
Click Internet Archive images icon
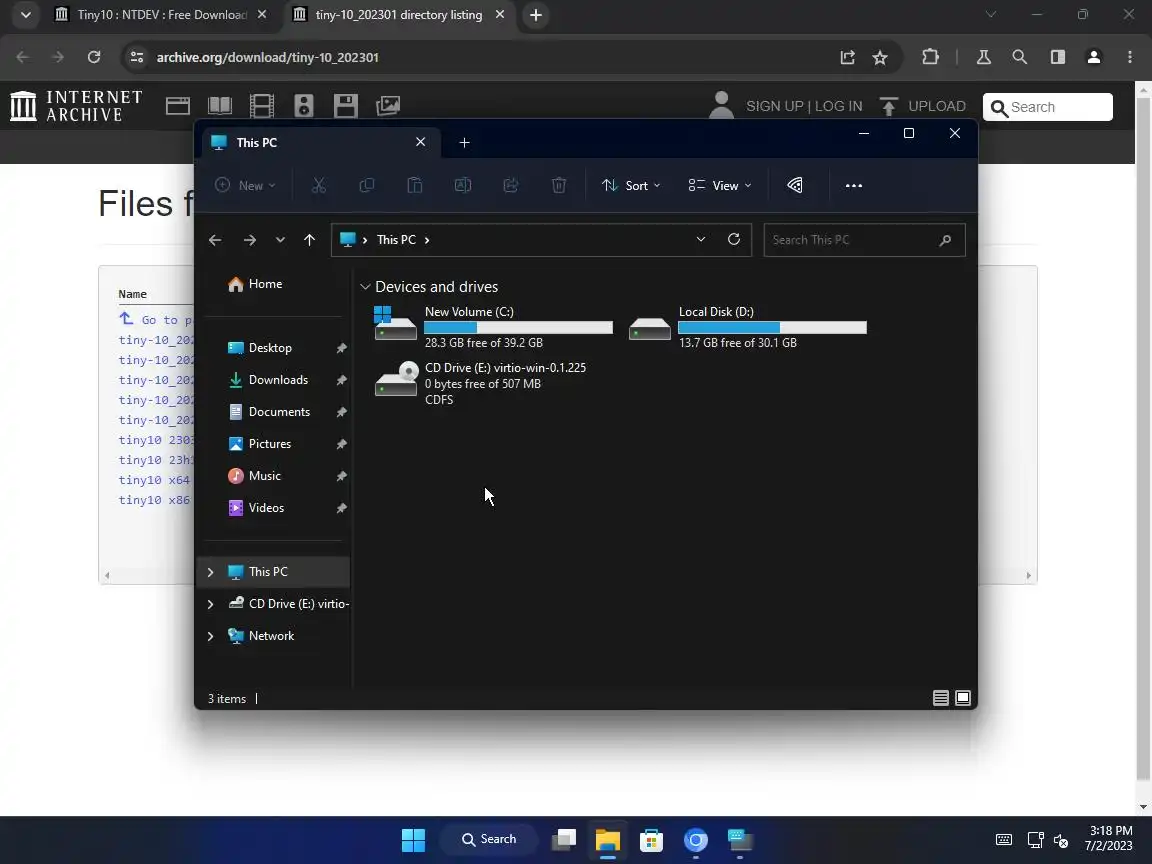point(388,106)
